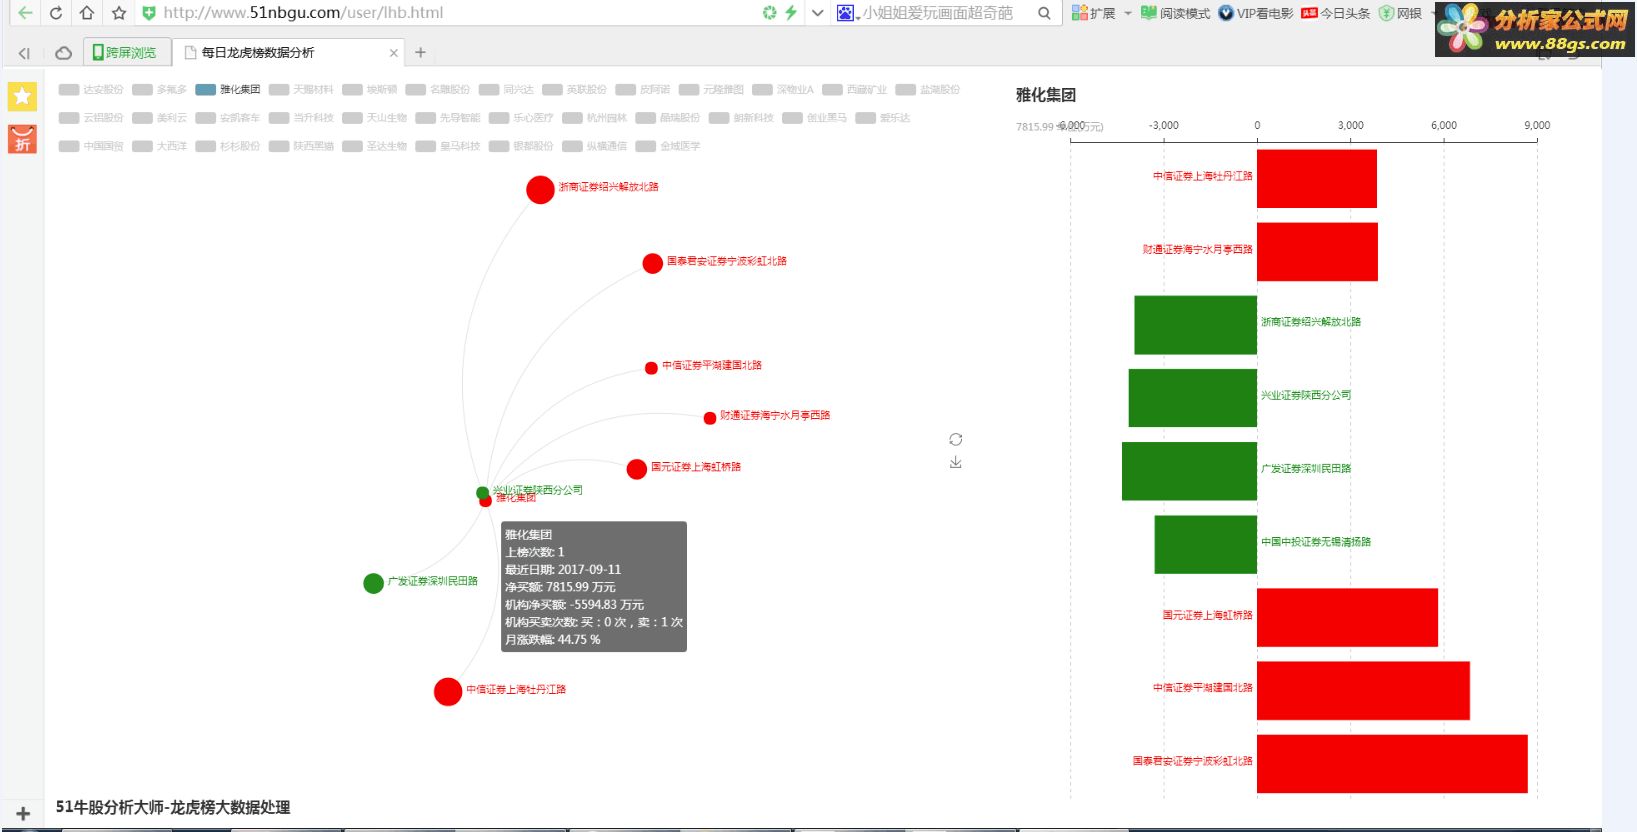The width and height of the screenshot is (1637, 832).
Task: Enable 阅读模式 reading mode
Action: click(x=1176, y=13)
